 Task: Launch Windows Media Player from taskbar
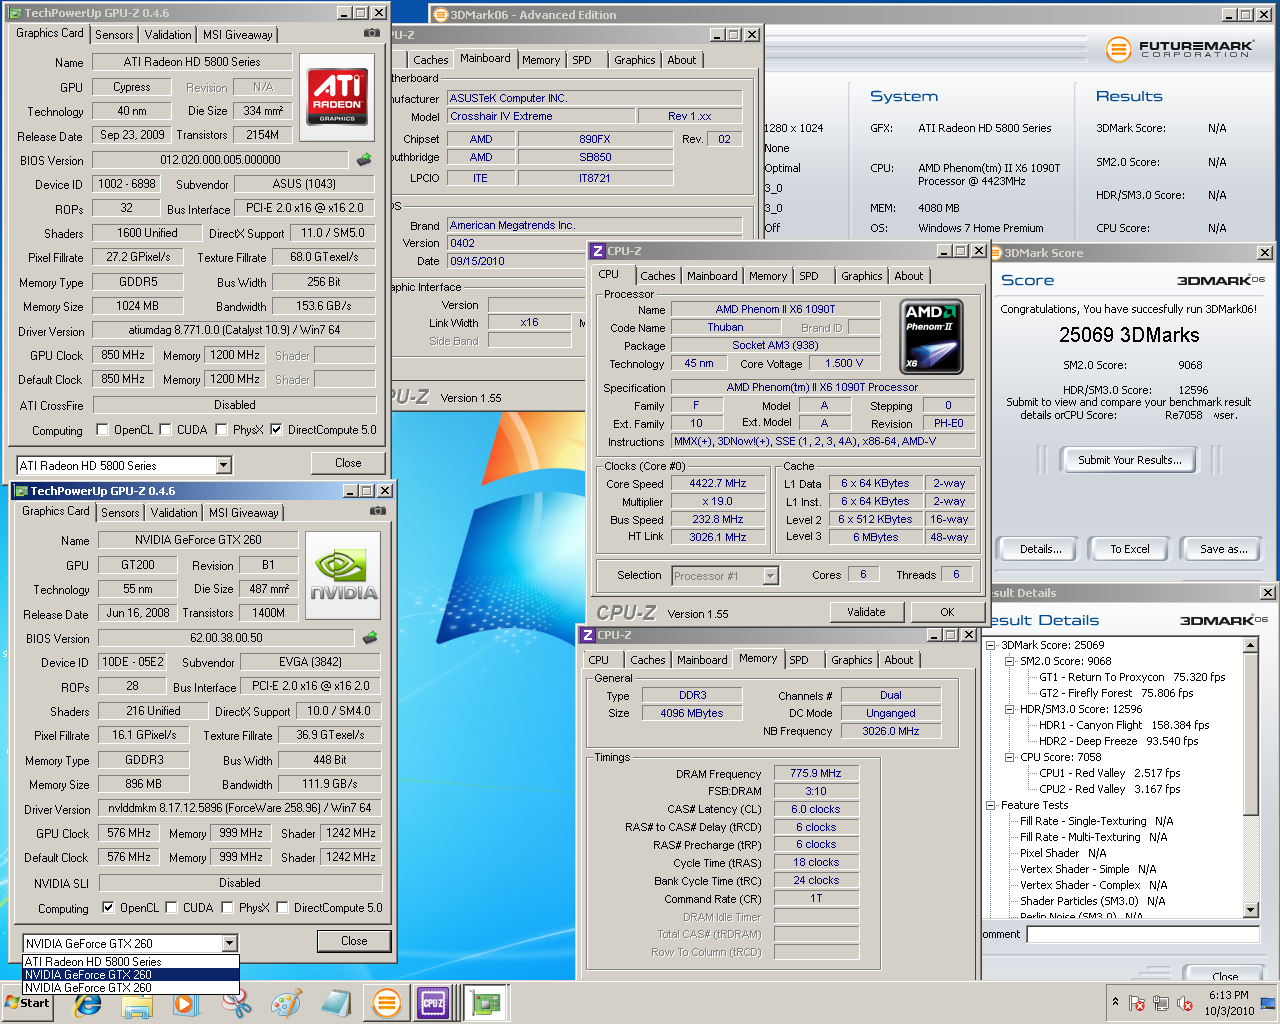click(186, 1003)
